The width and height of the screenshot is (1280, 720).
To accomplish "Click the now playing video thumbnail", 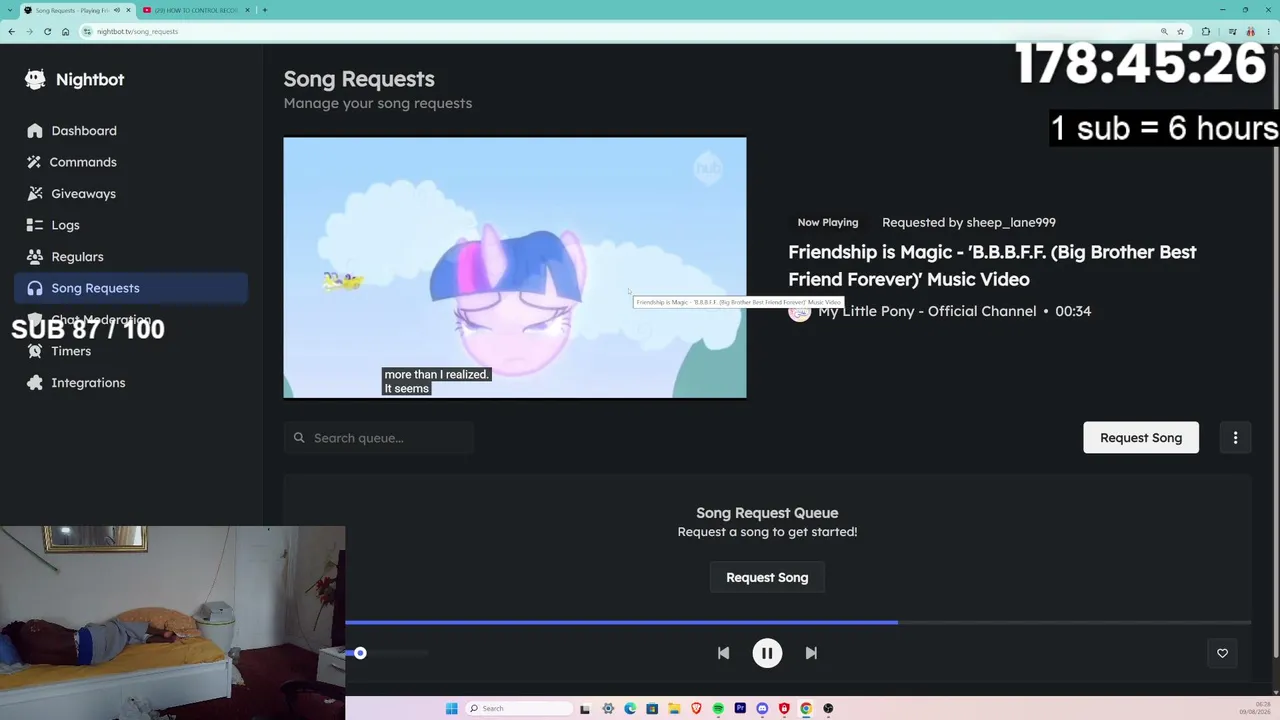I will coord(515,268).
